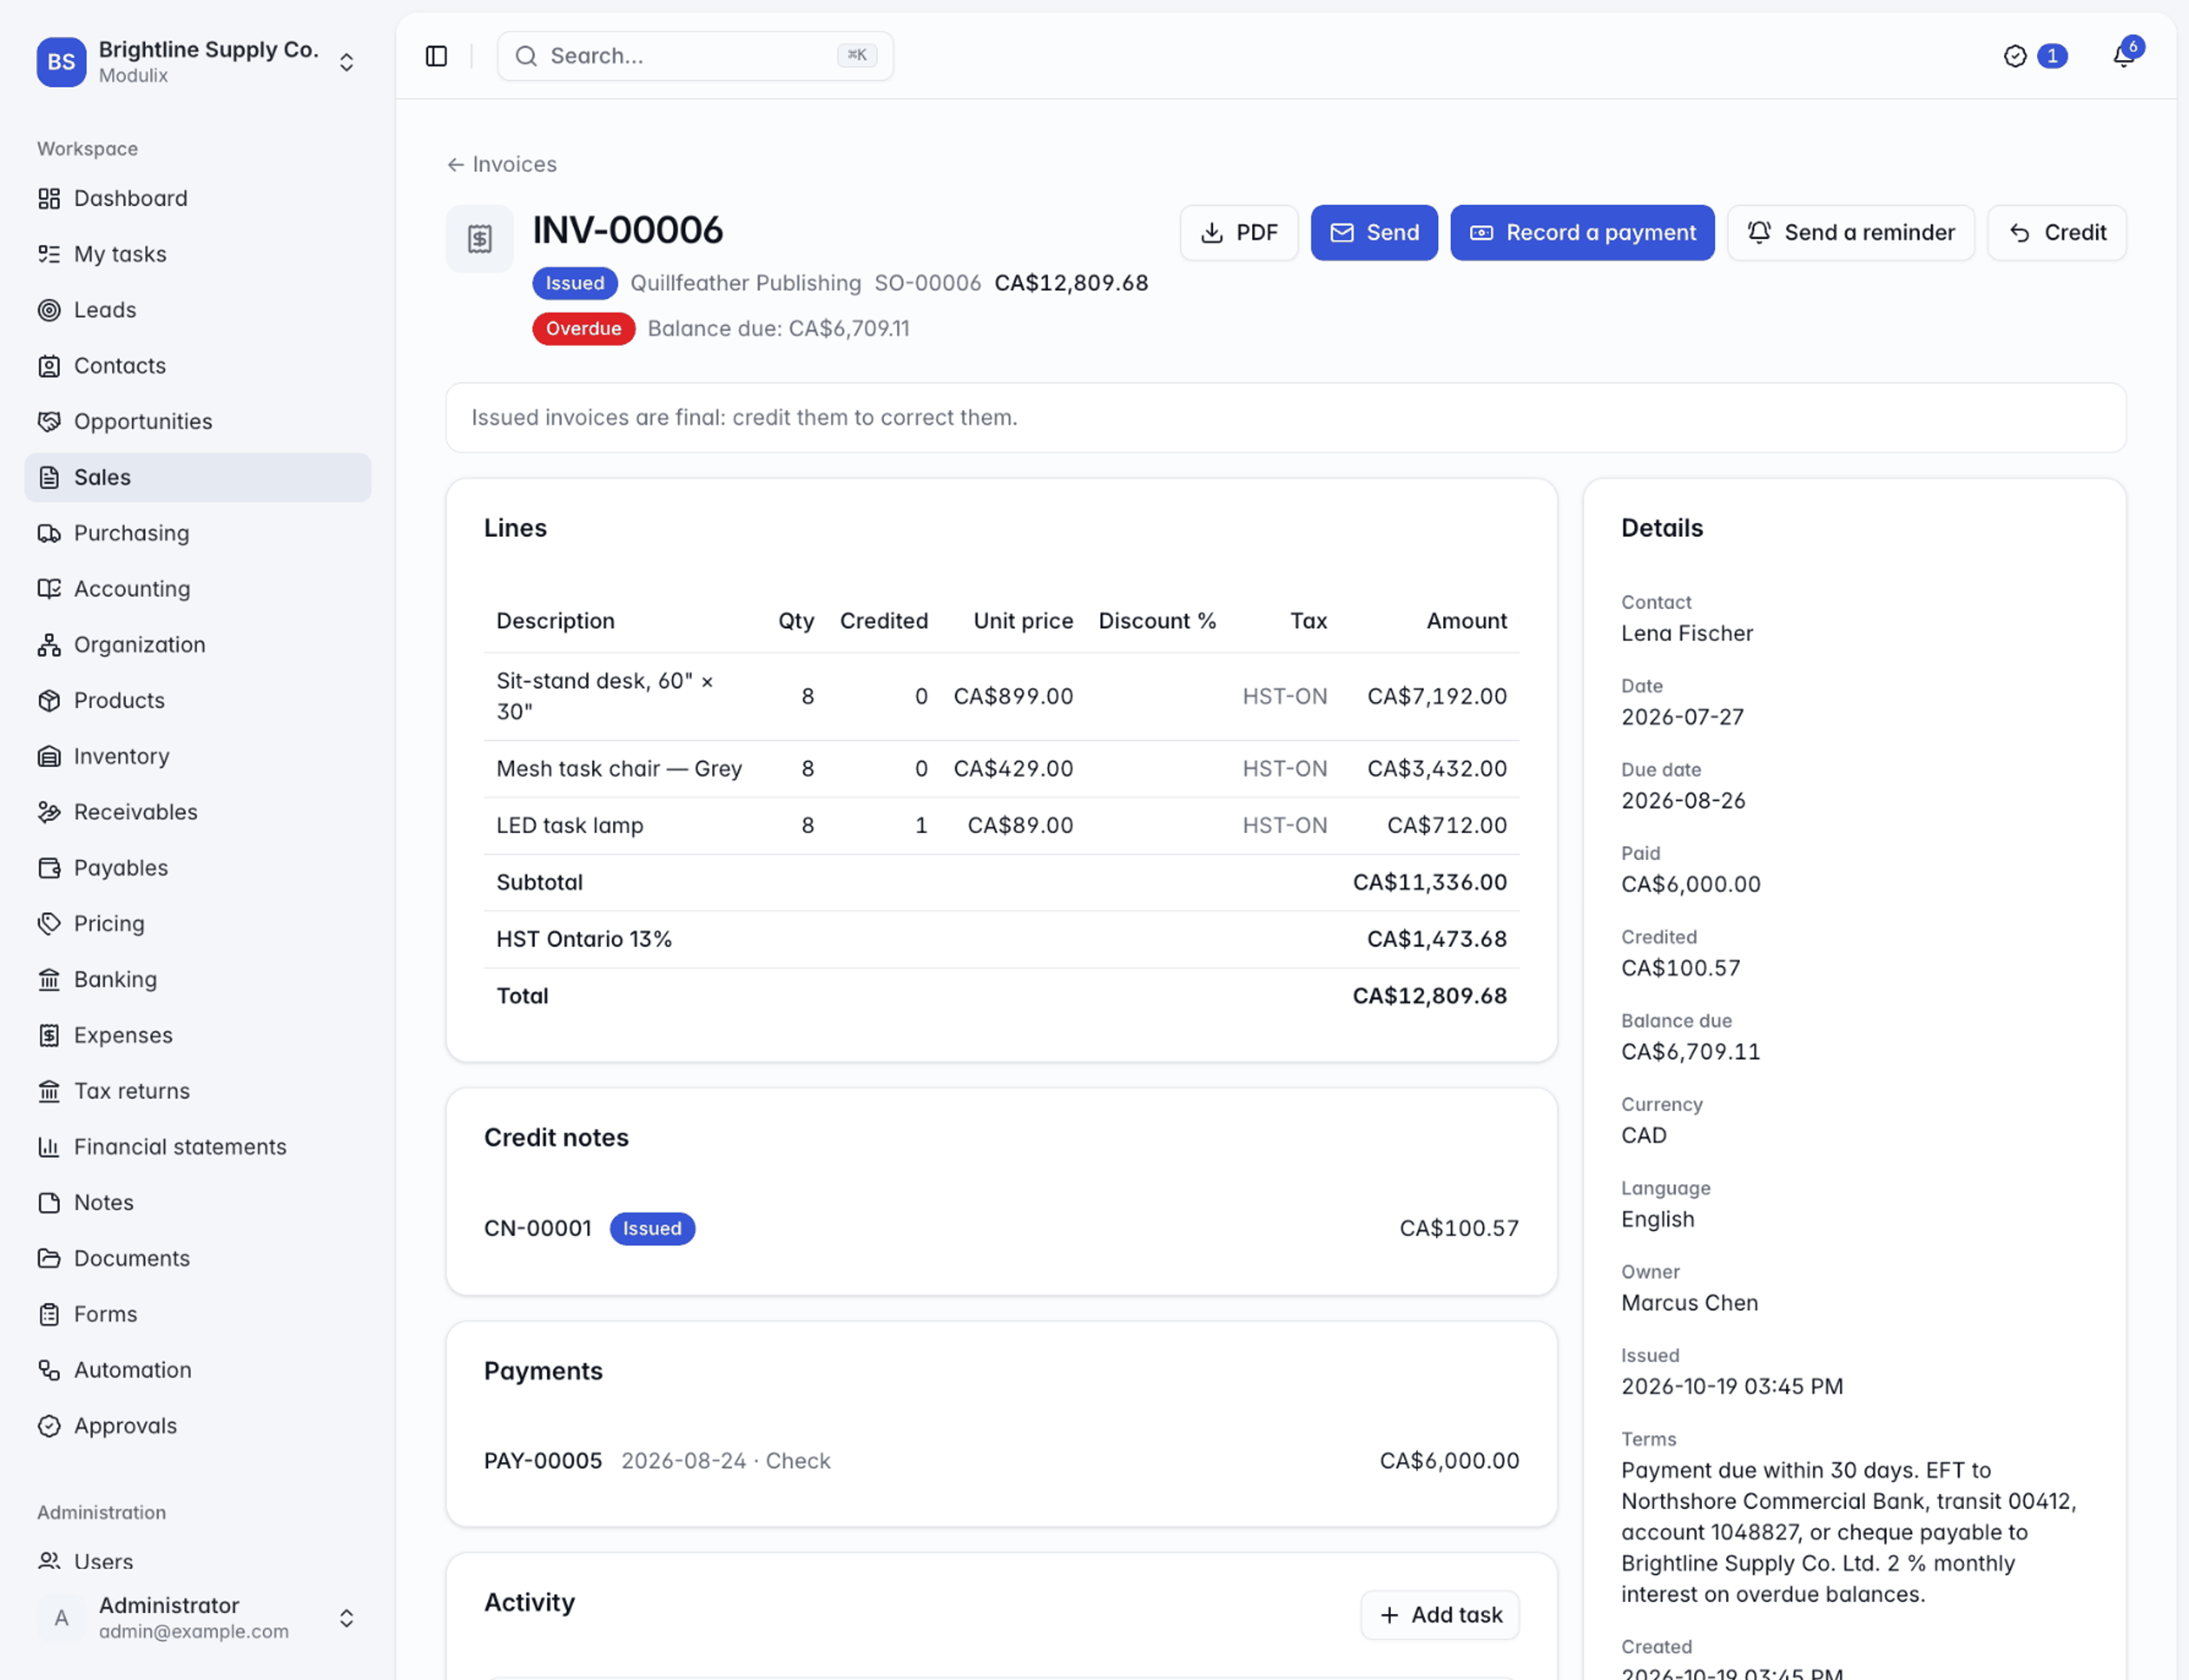
Task: Open Documents in the sidebar
Action: 198,1258
